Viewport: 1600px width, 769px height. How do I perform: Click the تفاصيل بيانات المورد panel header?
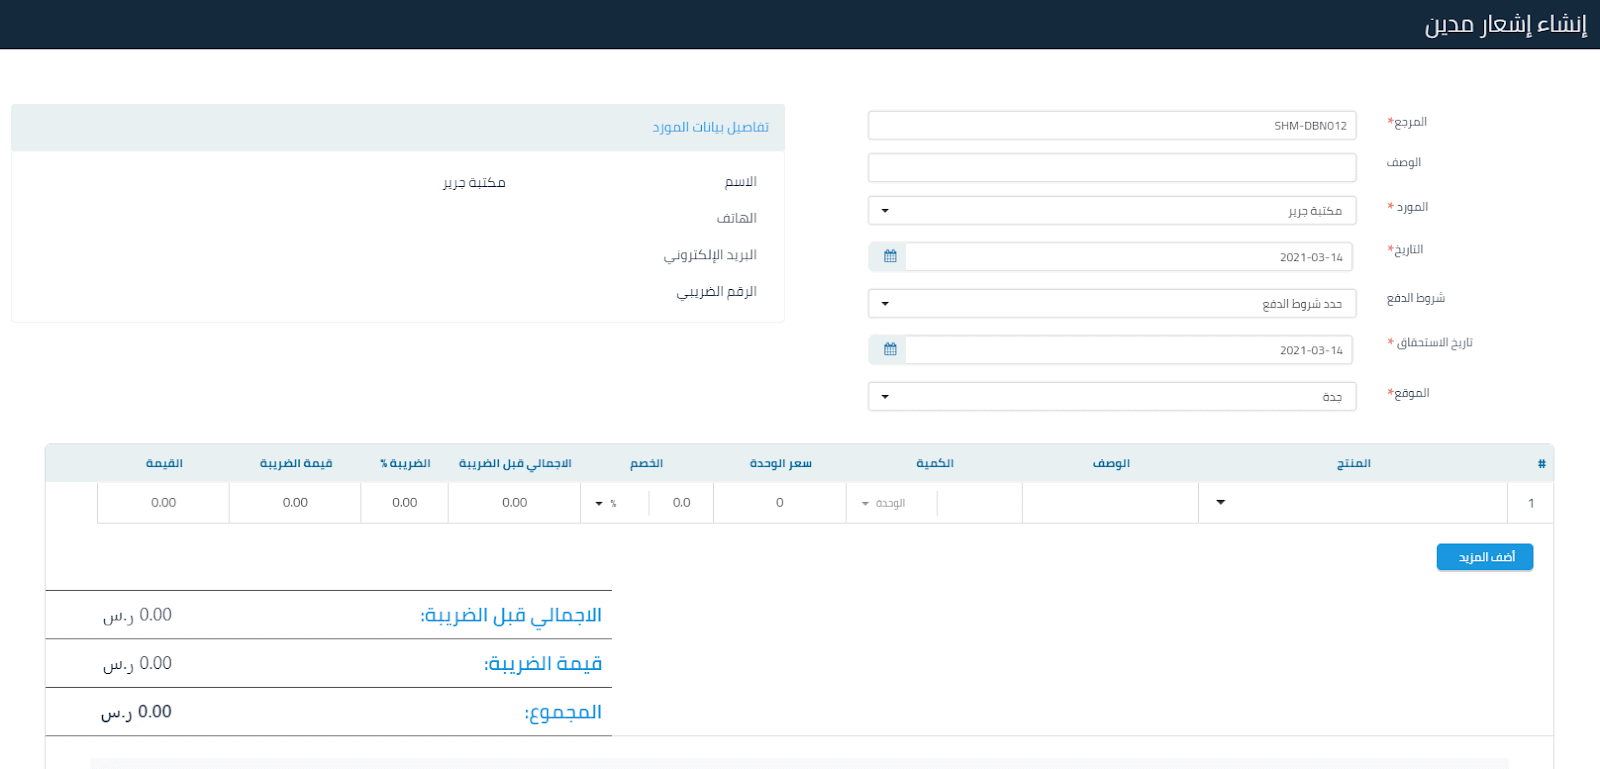click(x=398, y=128)
